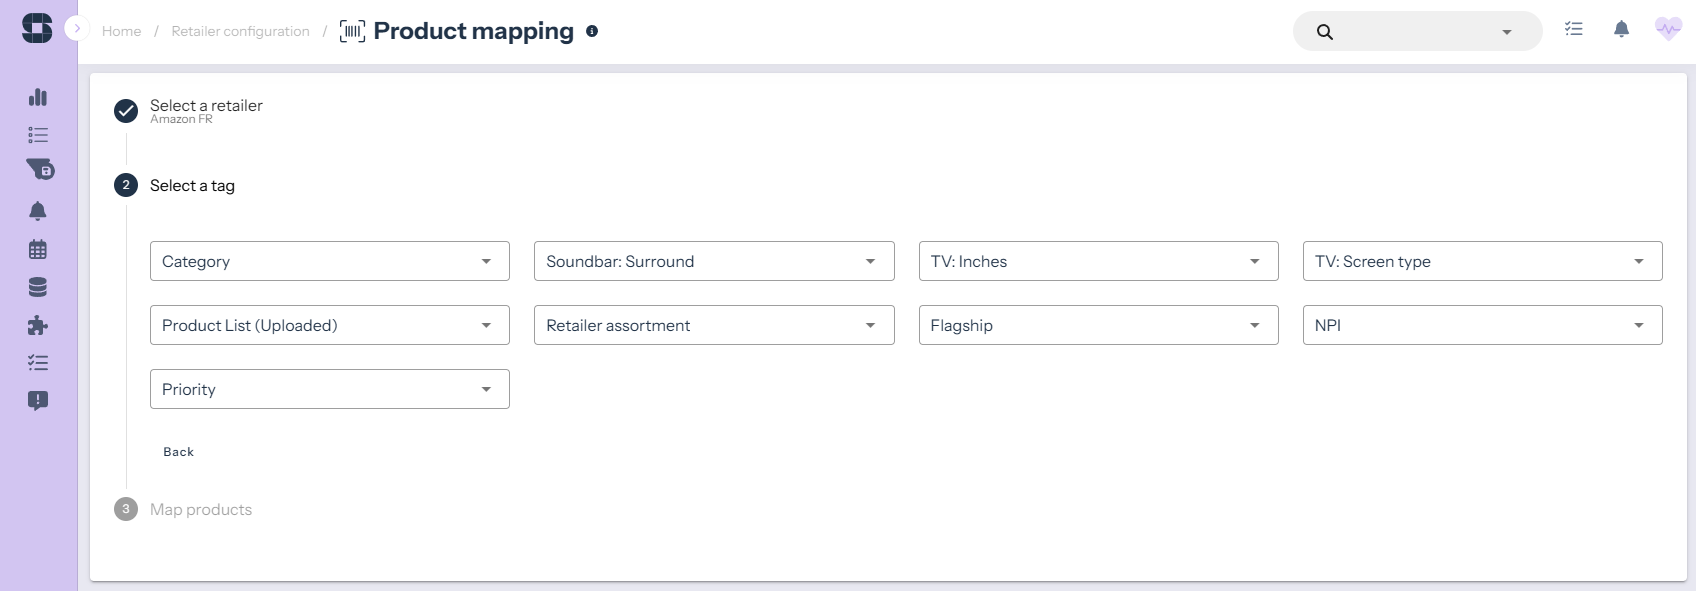
Task: Click the database stack sidebar icon
Action: [38, 288]
